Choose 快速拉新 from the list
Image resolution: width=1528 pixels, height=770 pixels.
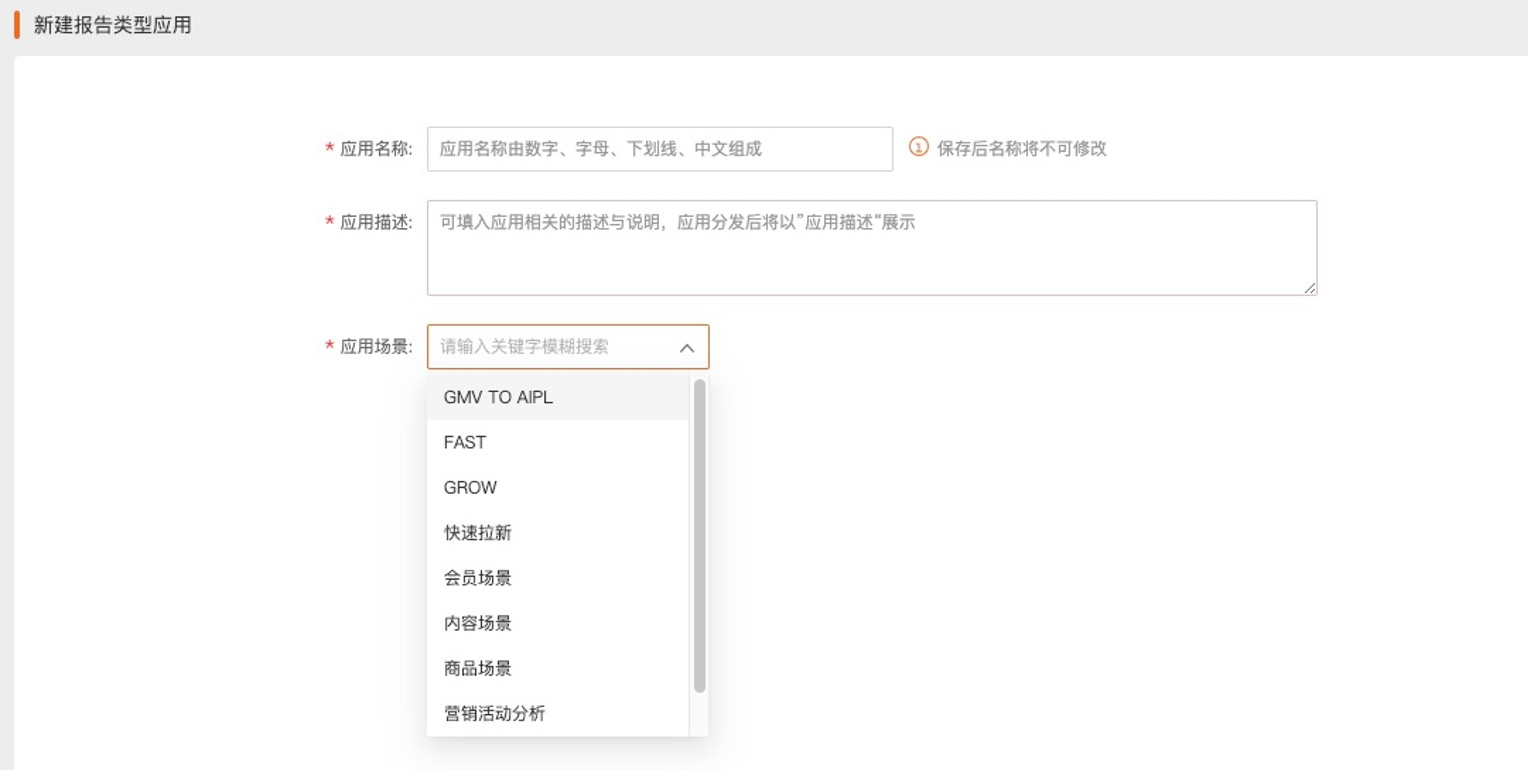click(x=558, y=533)
